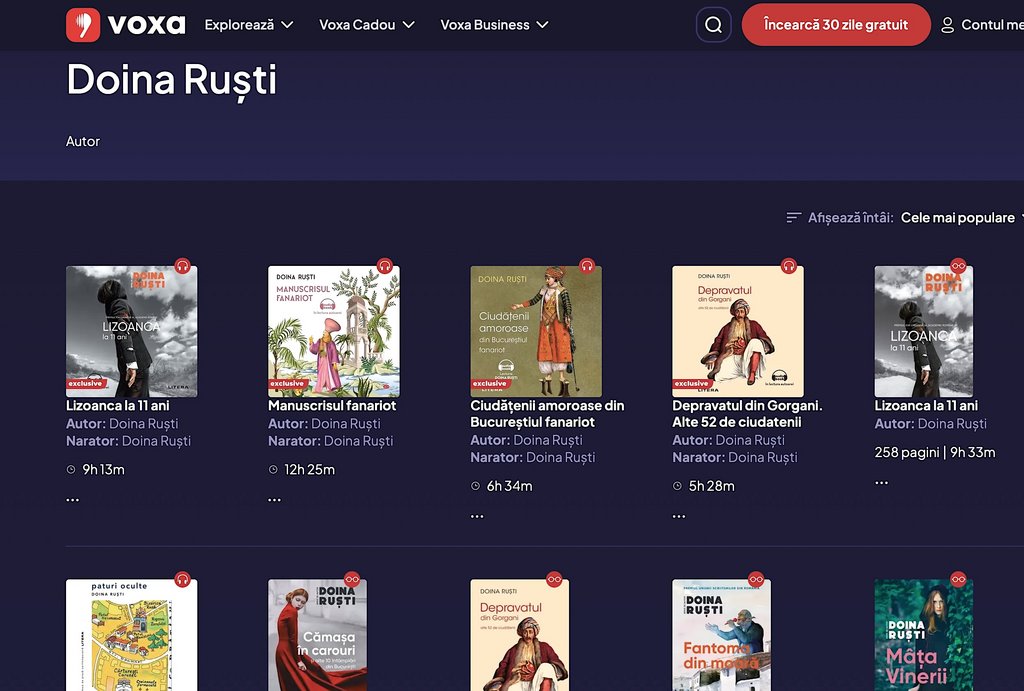
Task: Open Manuscrisul fanariot title link
Action: point(332,406)
